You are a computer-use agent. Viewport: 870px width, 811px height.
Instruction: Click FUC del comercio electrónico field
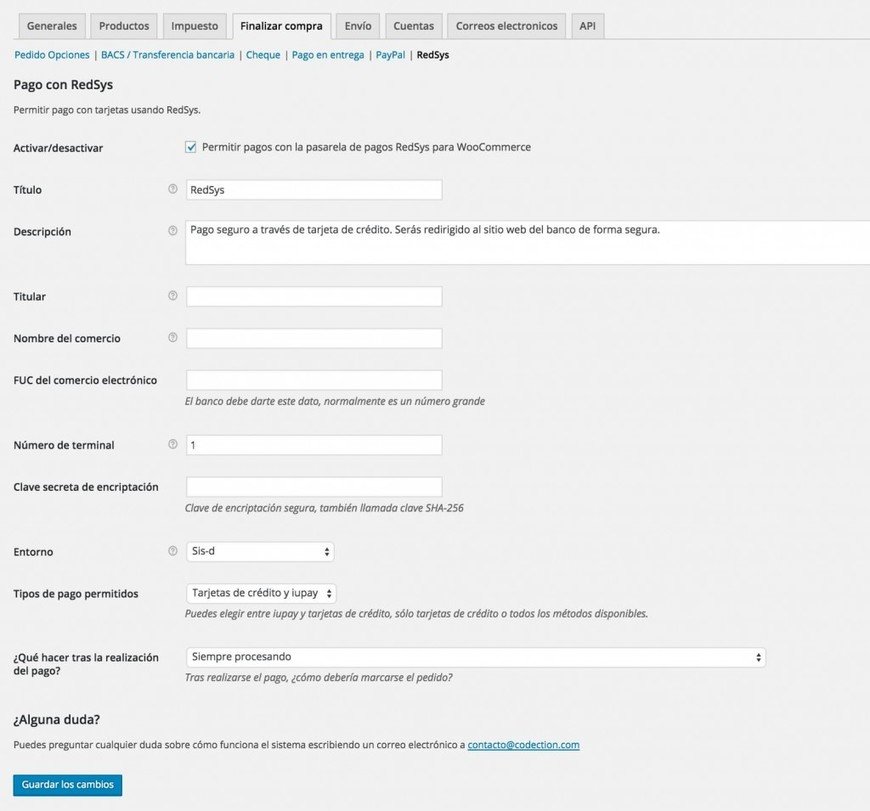[314, 380]
